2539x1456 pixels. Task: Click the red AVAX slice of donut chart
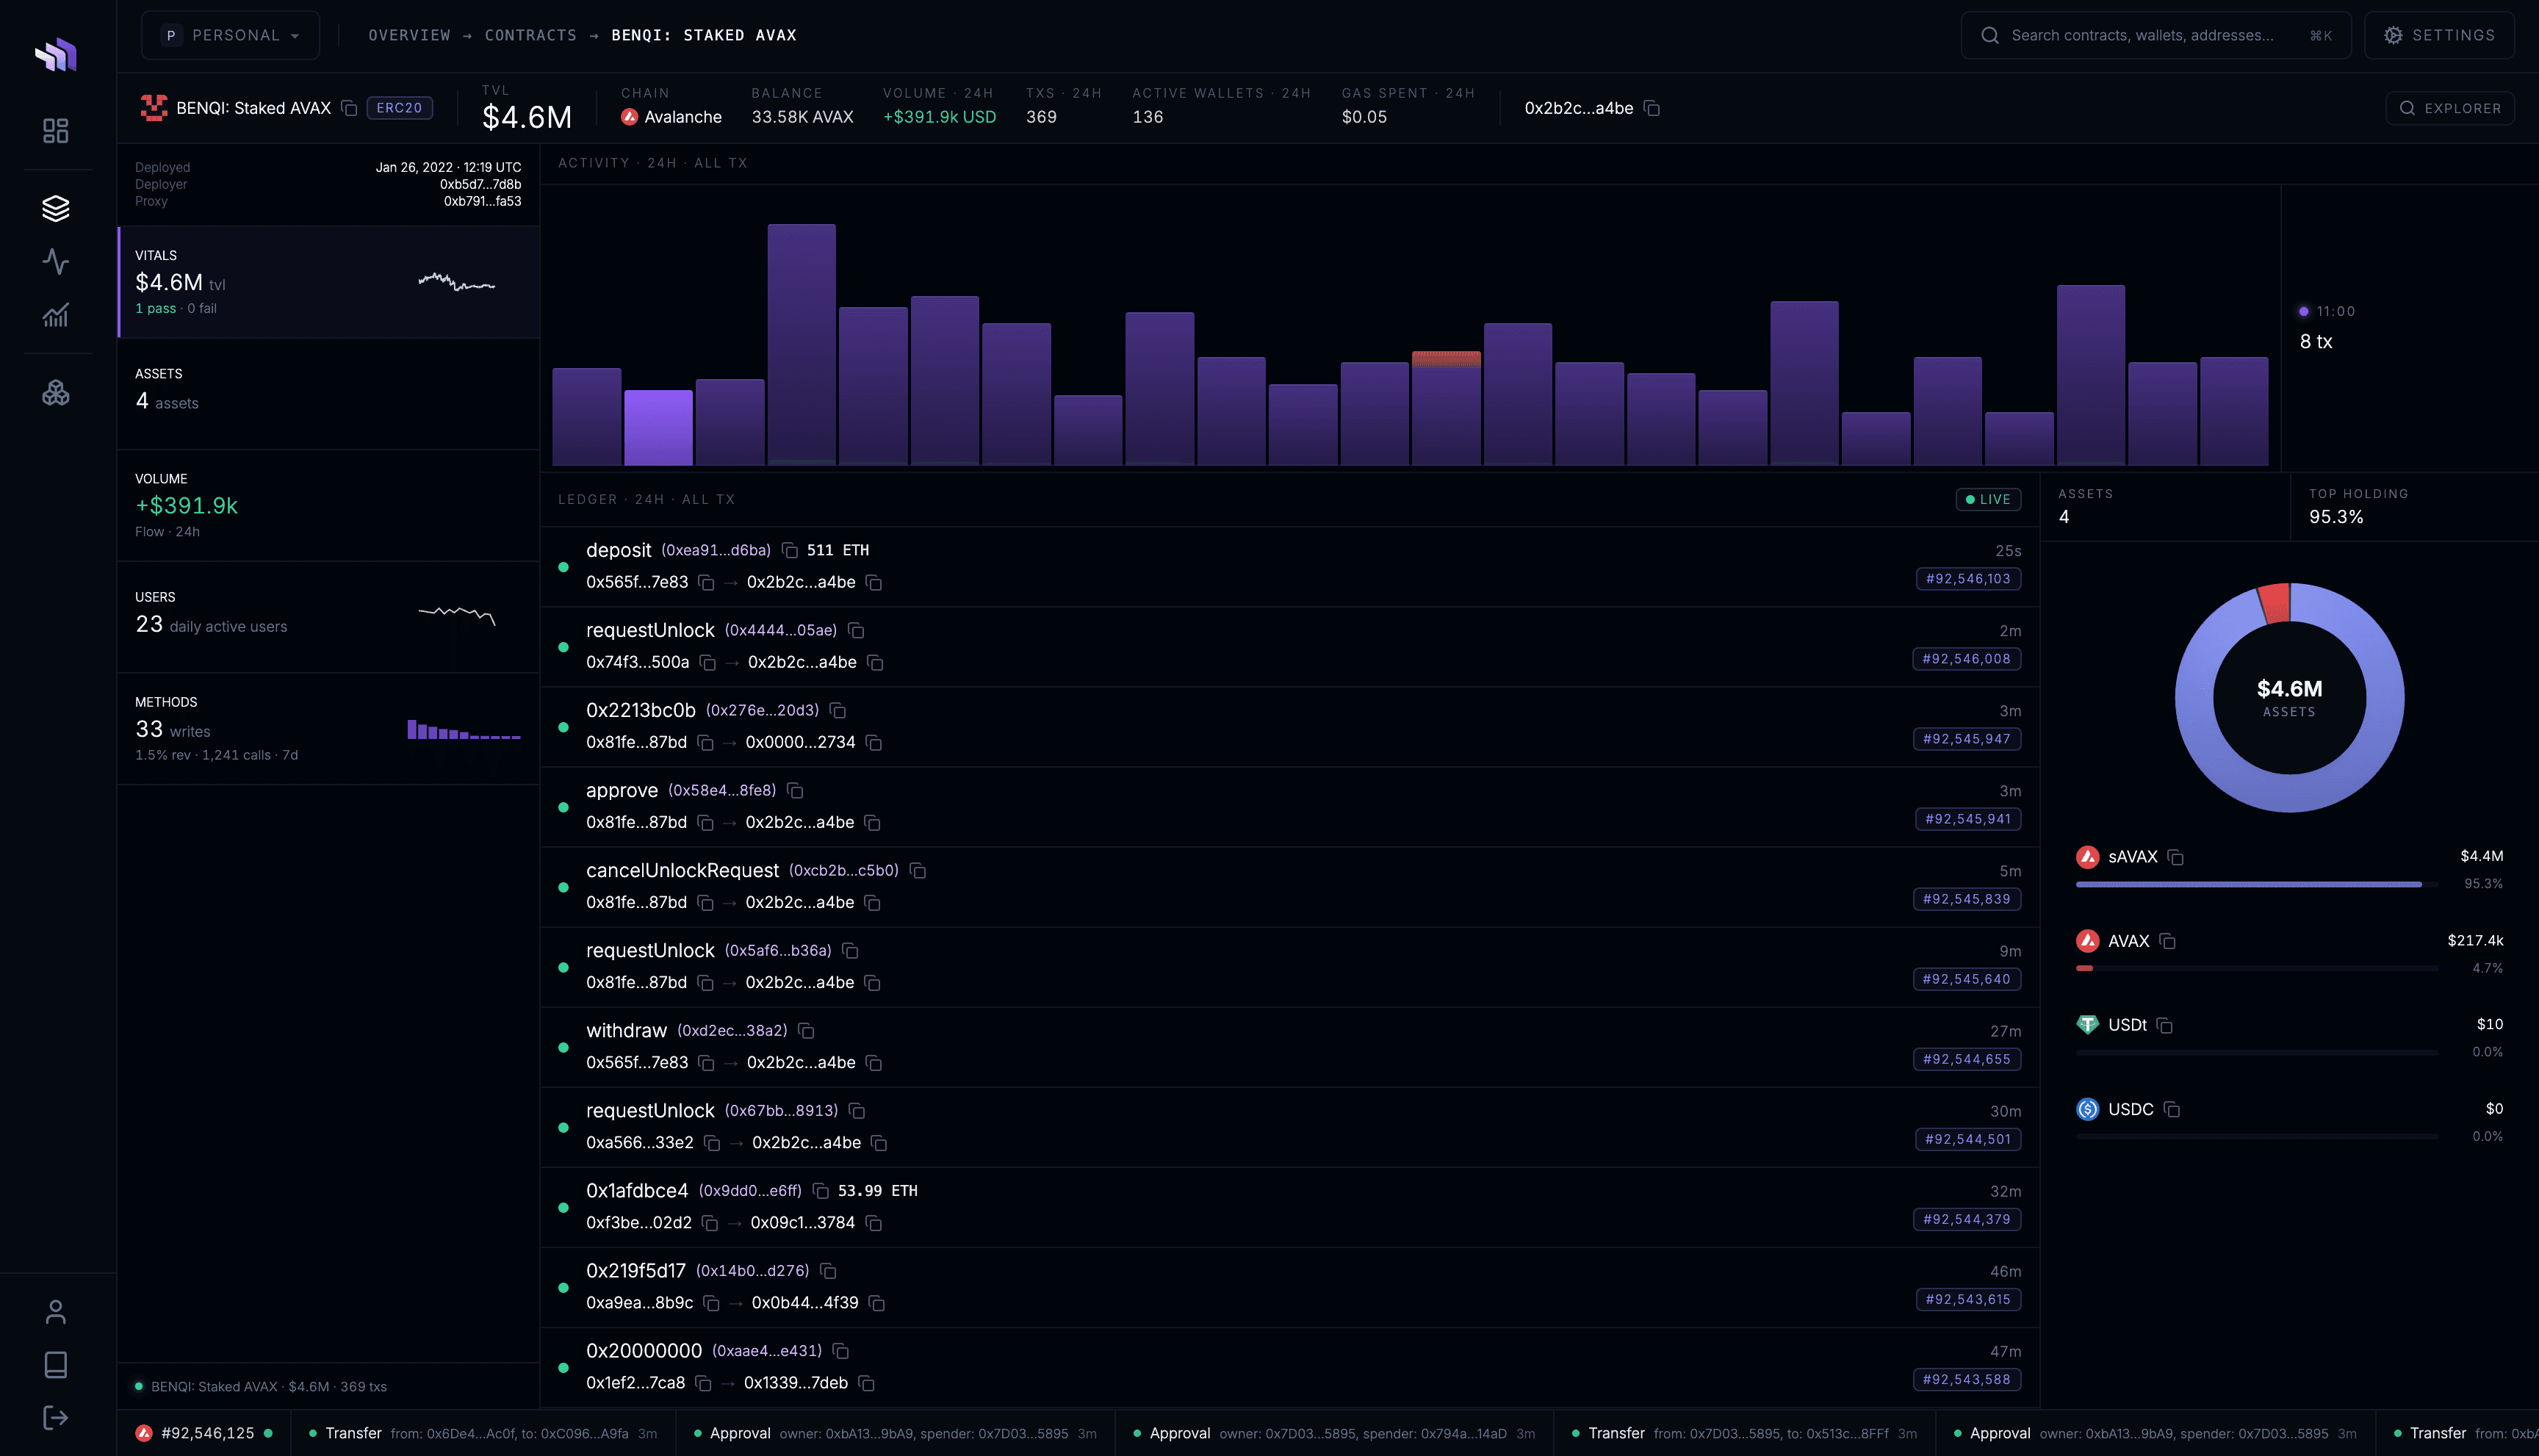pos(2274,603)
